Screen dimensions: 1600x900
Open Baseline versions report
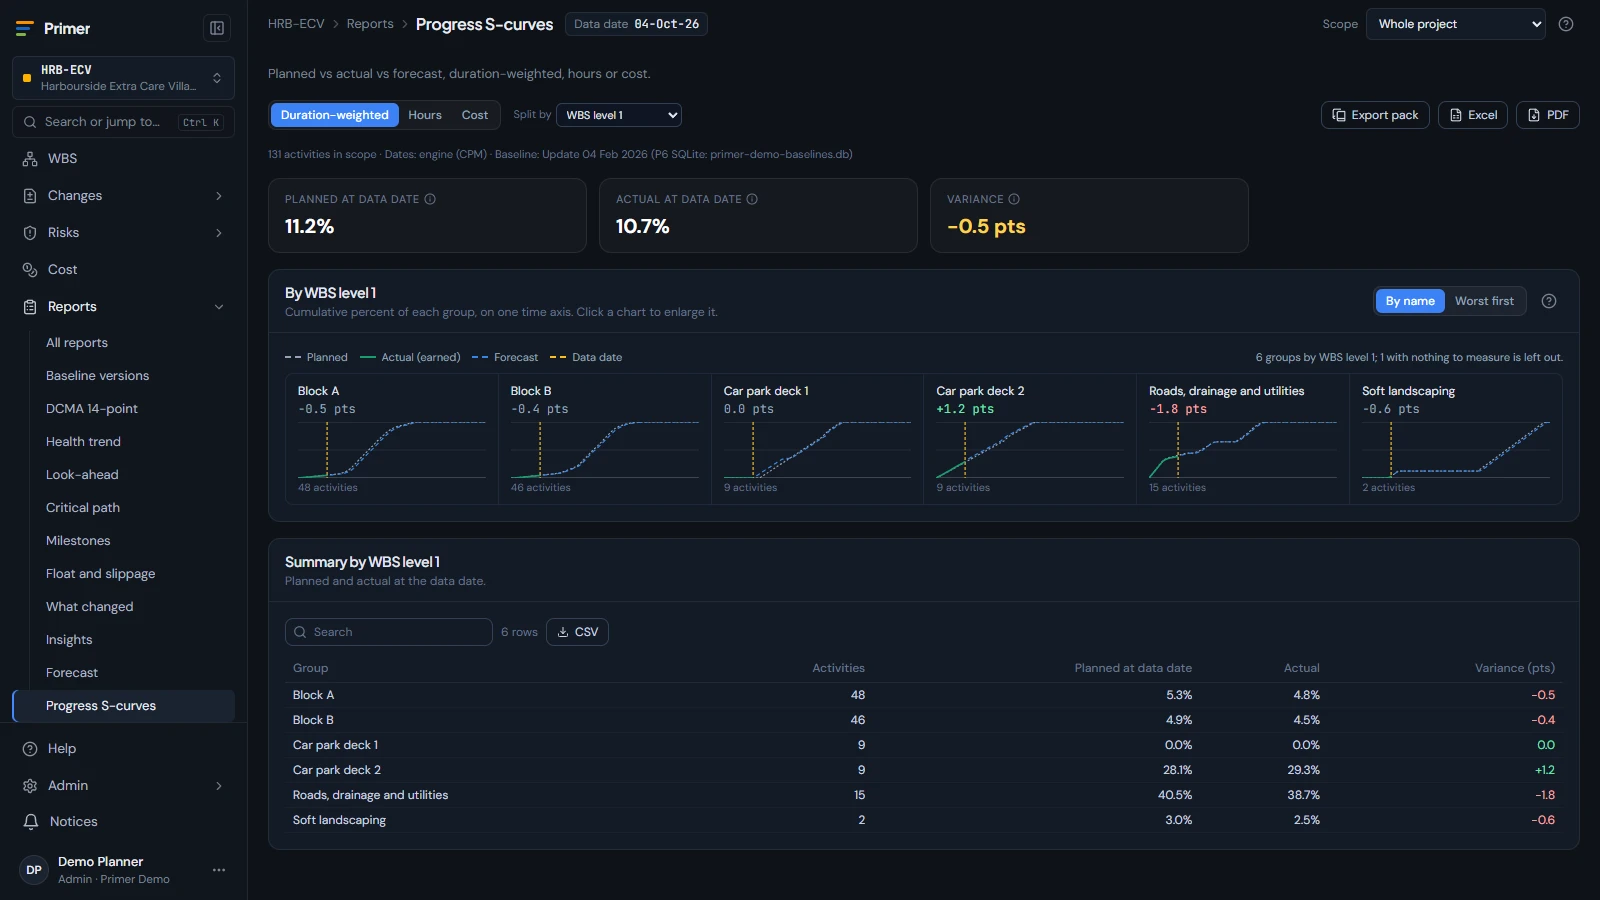134,376
